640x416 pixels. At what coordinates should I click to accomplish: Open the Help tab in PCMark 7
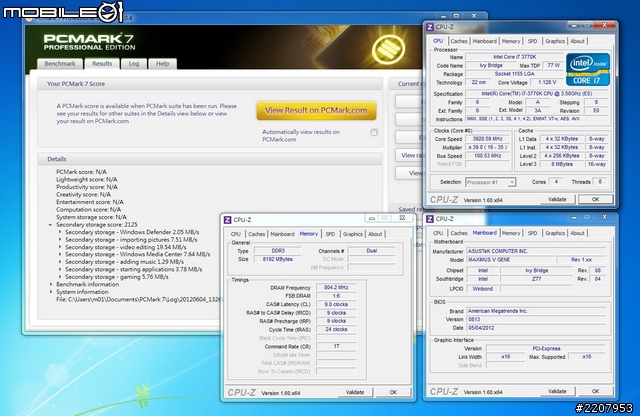(x=162, y=64)
